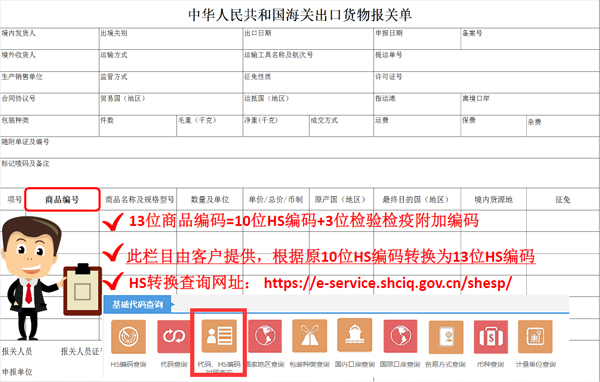Select the 贸易国(地区) field

tap(171, 104)
